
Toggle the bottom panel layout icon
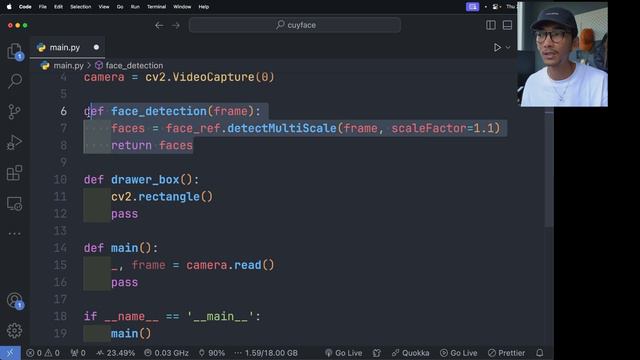[x=507, y=25]
